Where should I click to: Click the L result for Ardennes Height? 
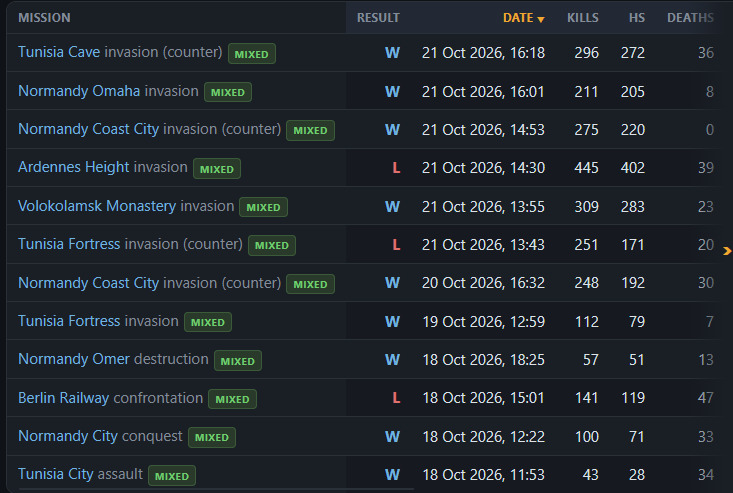click(396, 168)
